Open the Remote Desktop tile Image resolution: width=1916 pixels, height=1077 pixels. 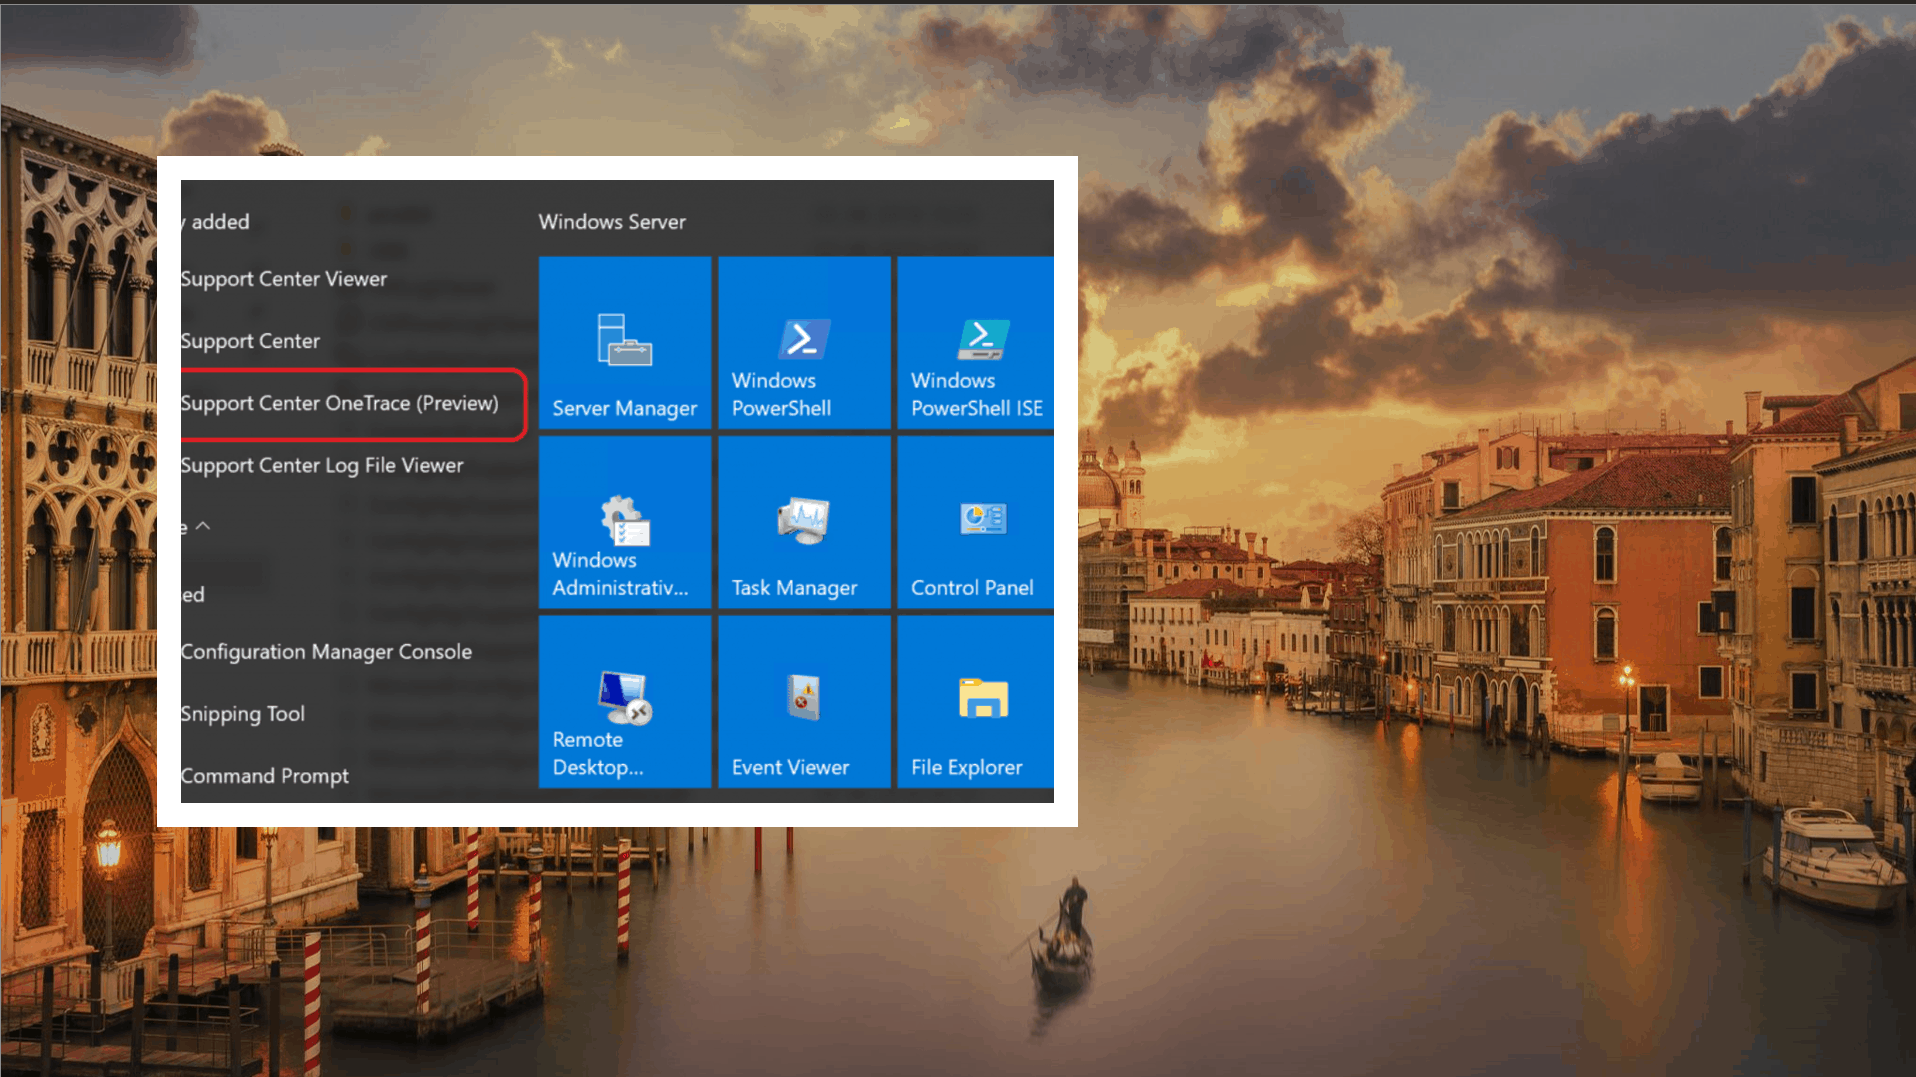tap(625, 701)
